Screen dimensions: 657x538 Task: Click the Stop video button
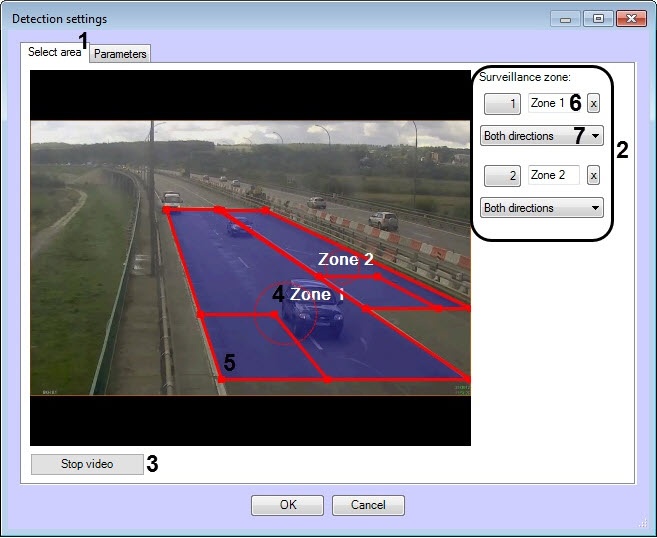[x=87, y=464]
